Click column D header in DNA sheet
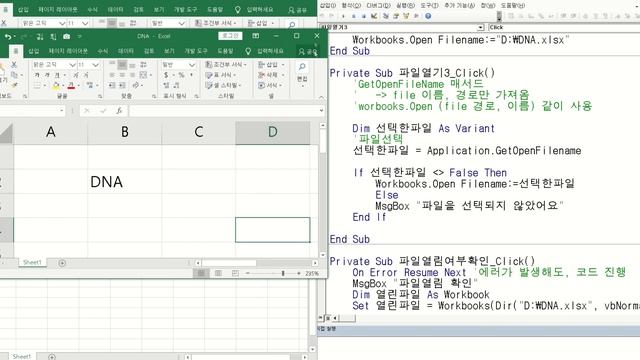Screen dimensions: 640x360 coord(273,132)
